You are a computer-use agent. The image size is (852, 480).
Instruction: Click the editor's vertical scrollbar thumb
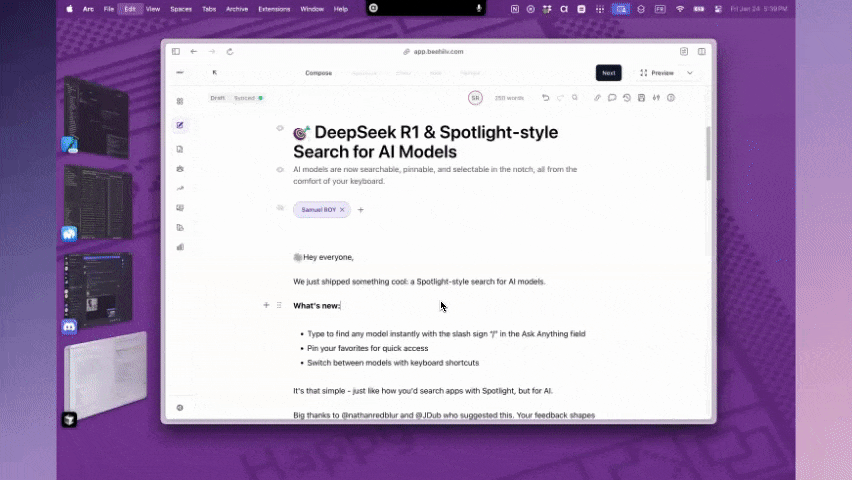[x=708, y=153]
